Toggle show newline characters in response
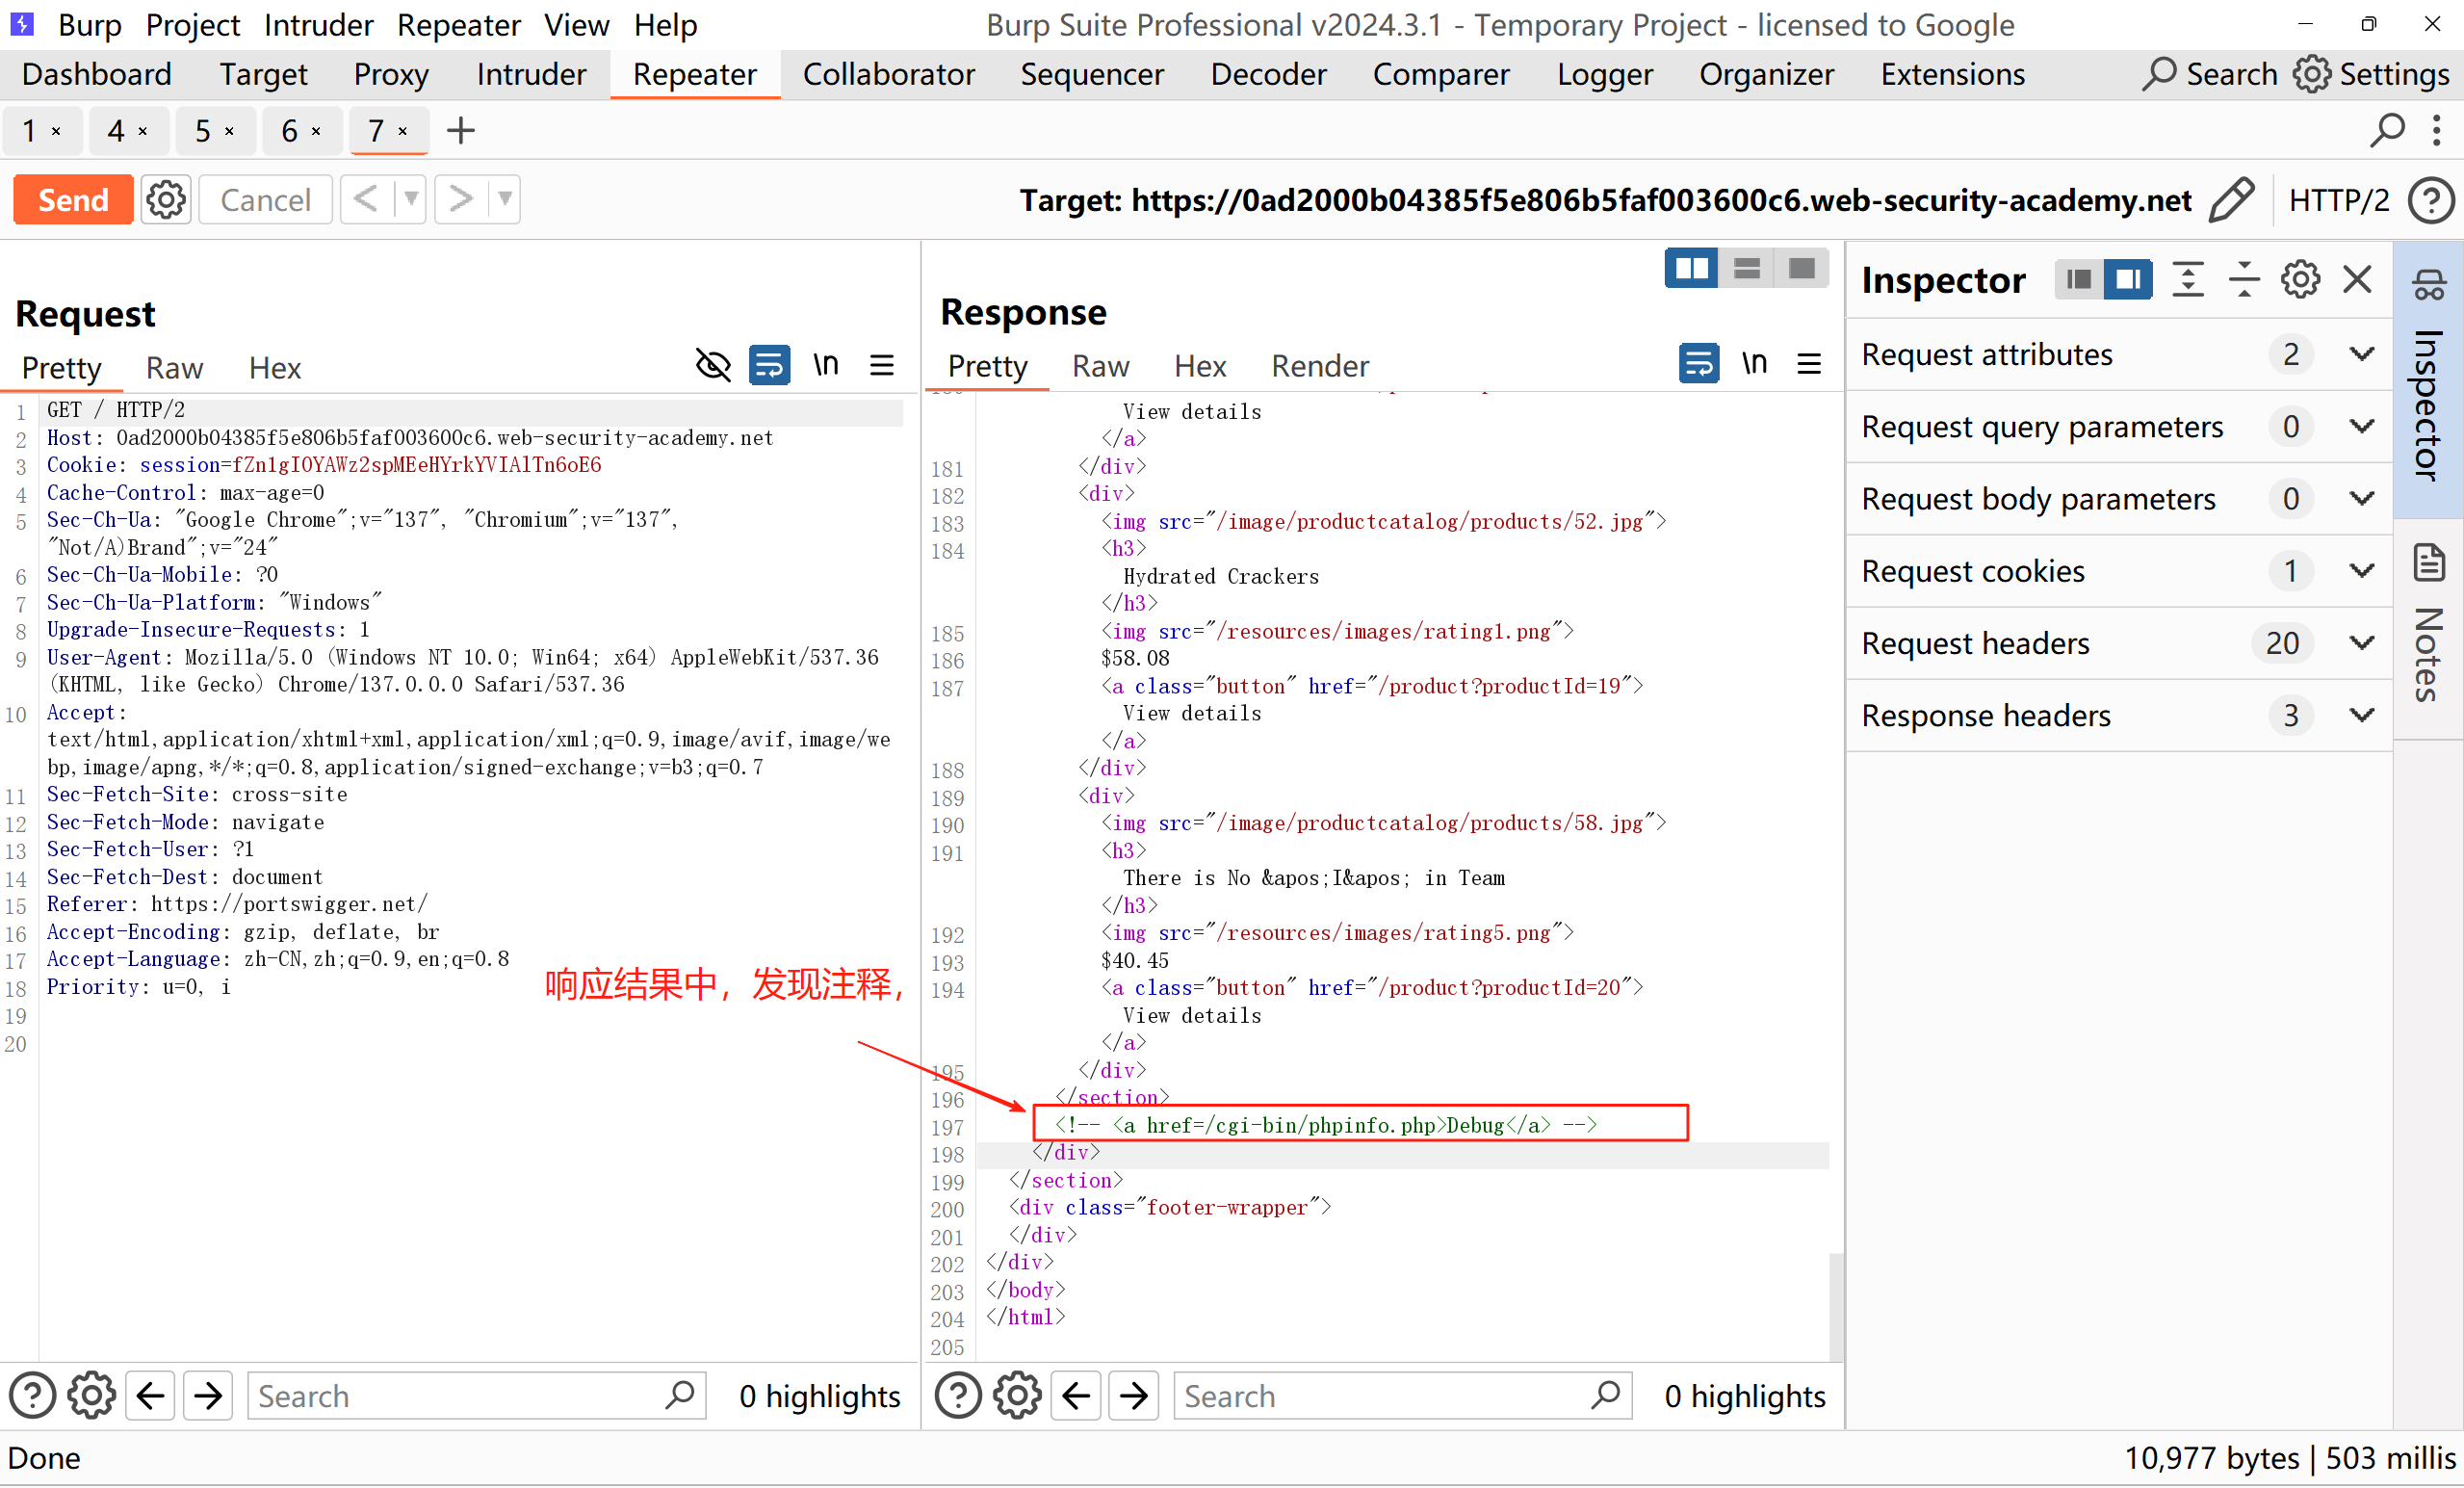 [x=1754, y=364]
